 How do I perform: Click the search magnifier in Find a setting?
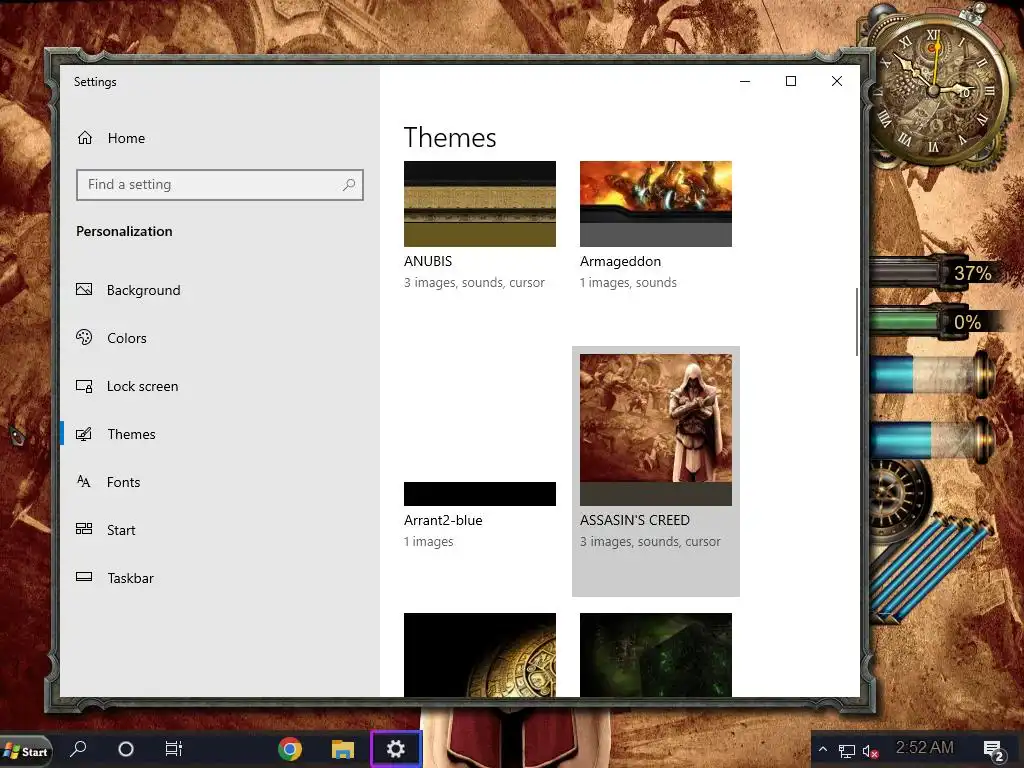pyautogui.click(x=349, y=185)
